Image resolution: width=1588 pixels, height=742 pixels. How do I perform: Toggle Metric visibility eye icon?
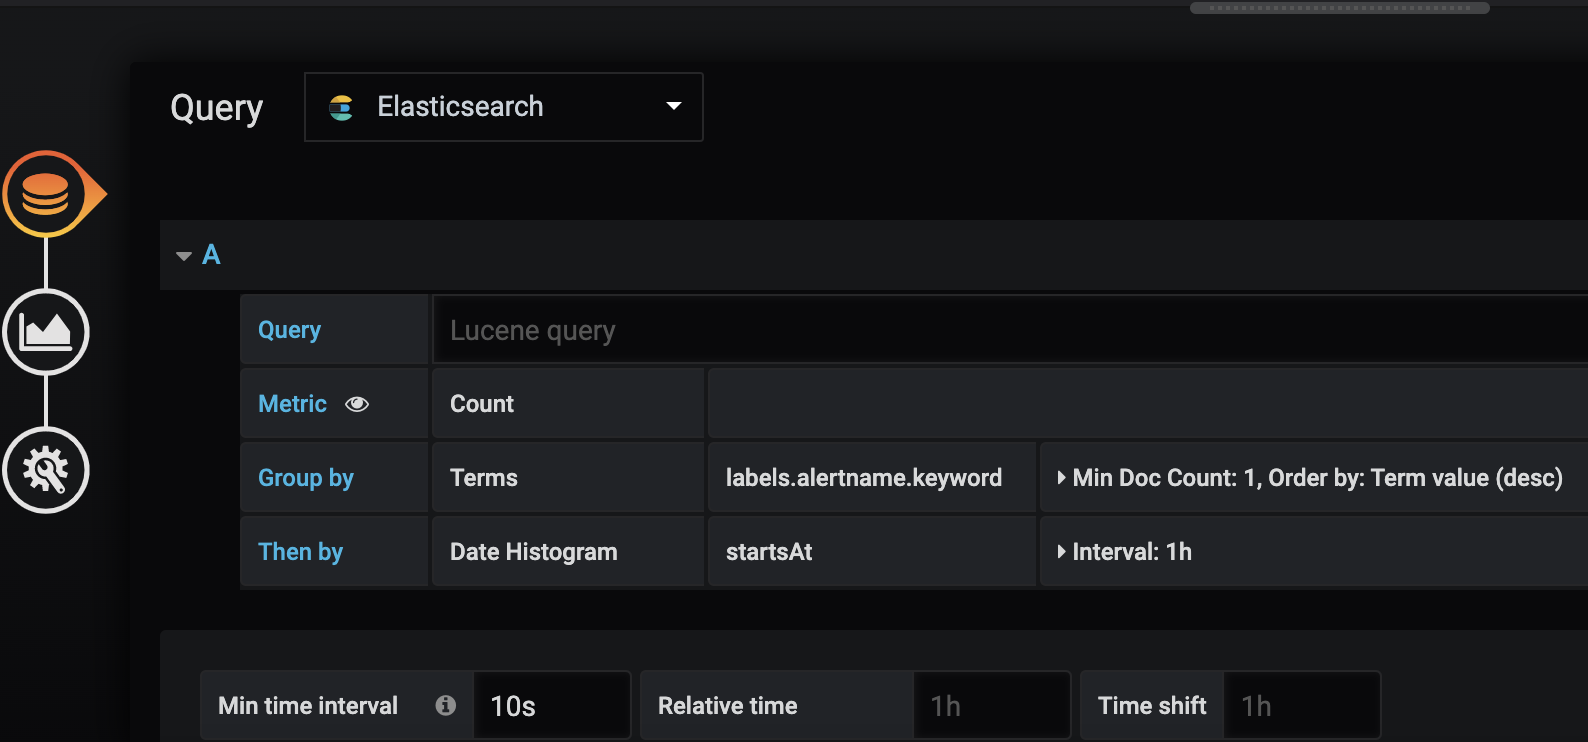[x=357, y=404]
